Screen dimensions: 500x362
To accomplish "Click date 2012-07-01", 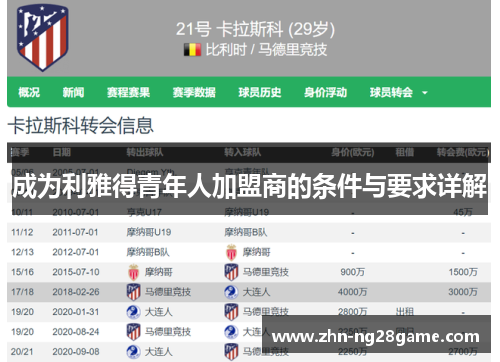I will pyautogui.click(x=76, y=252).
